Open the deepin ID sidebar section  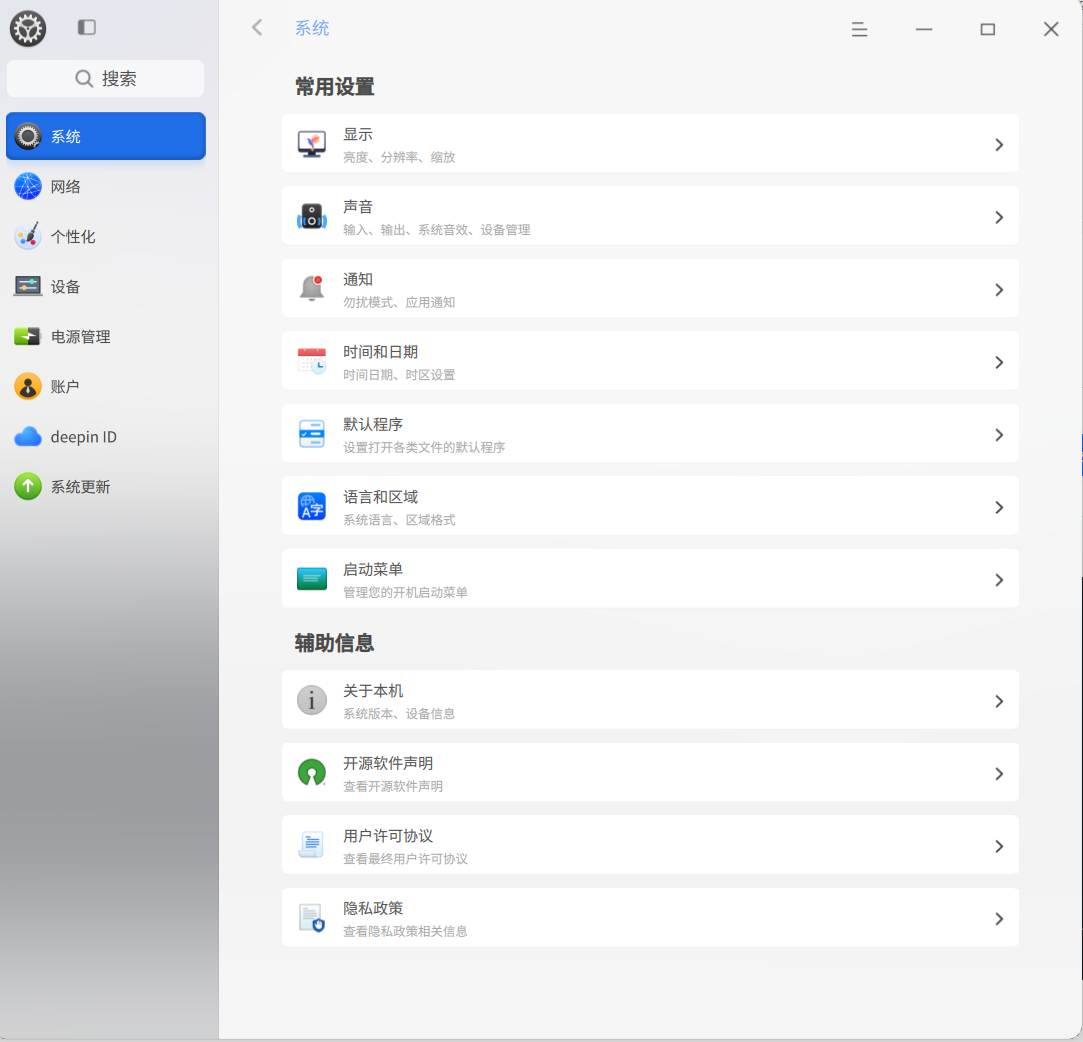pyautogui.click(x=106, y=436)
